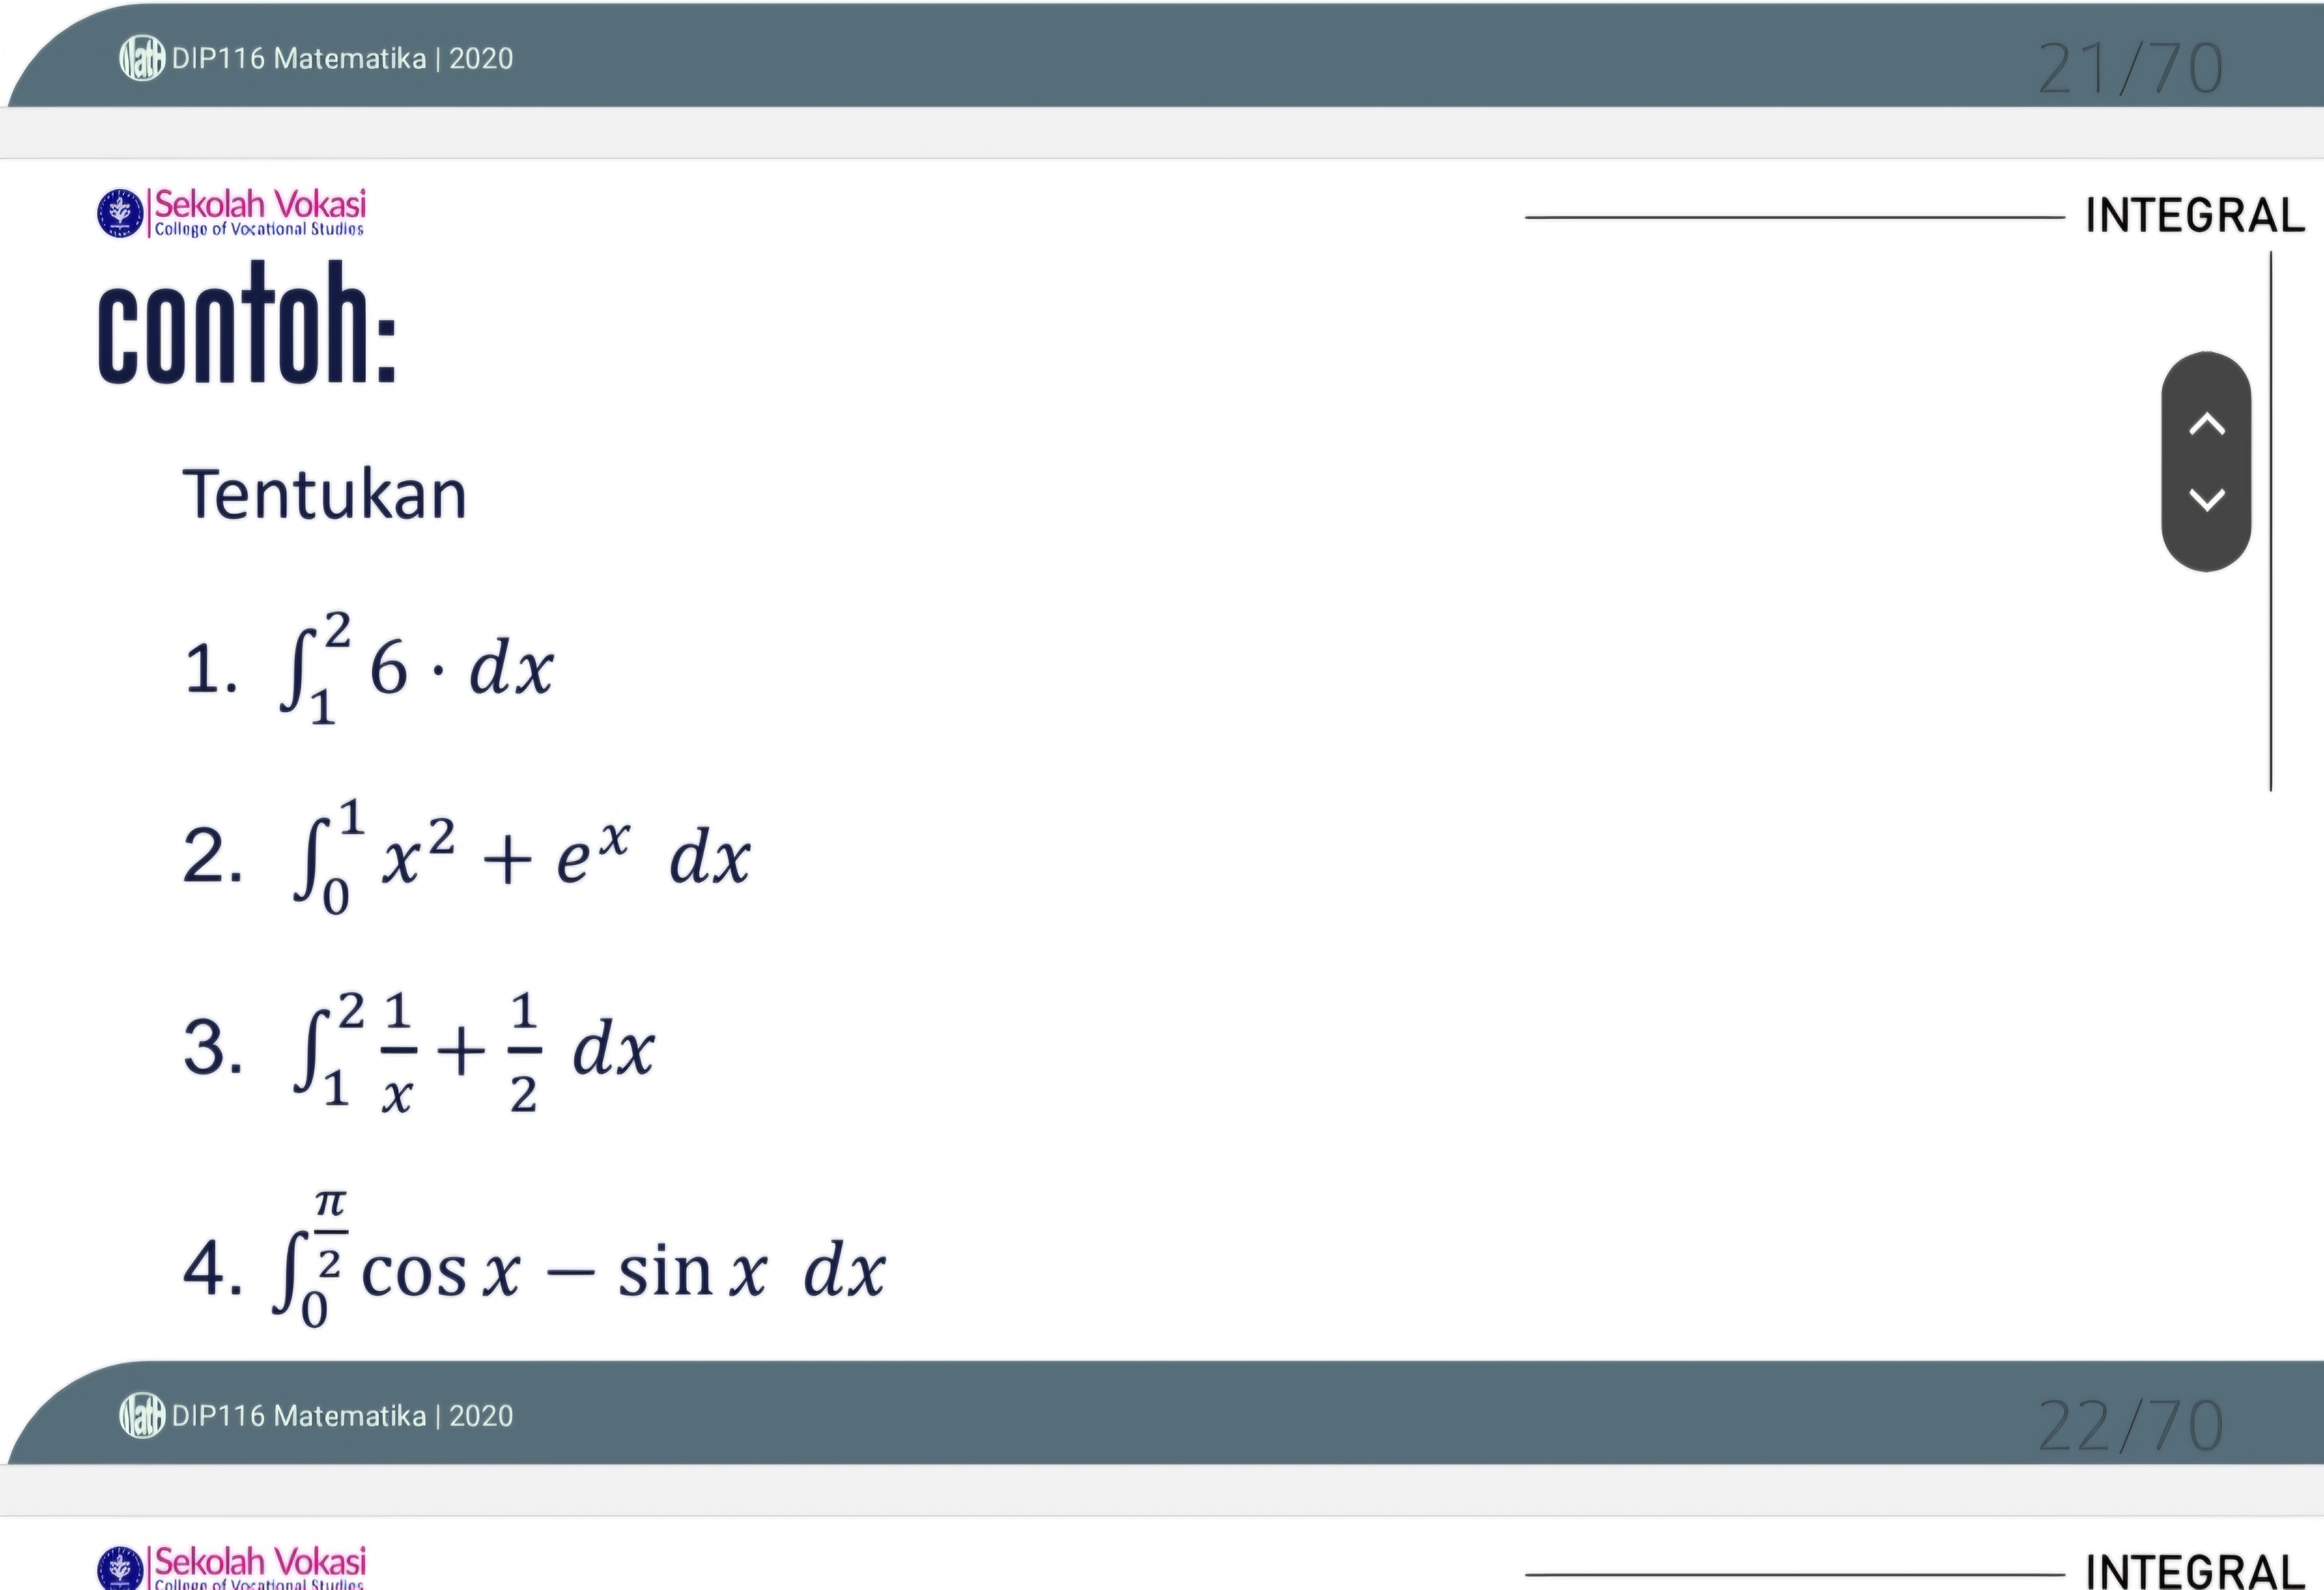Click the Math badge icon in slide 22 footer

coord(142,1416)
